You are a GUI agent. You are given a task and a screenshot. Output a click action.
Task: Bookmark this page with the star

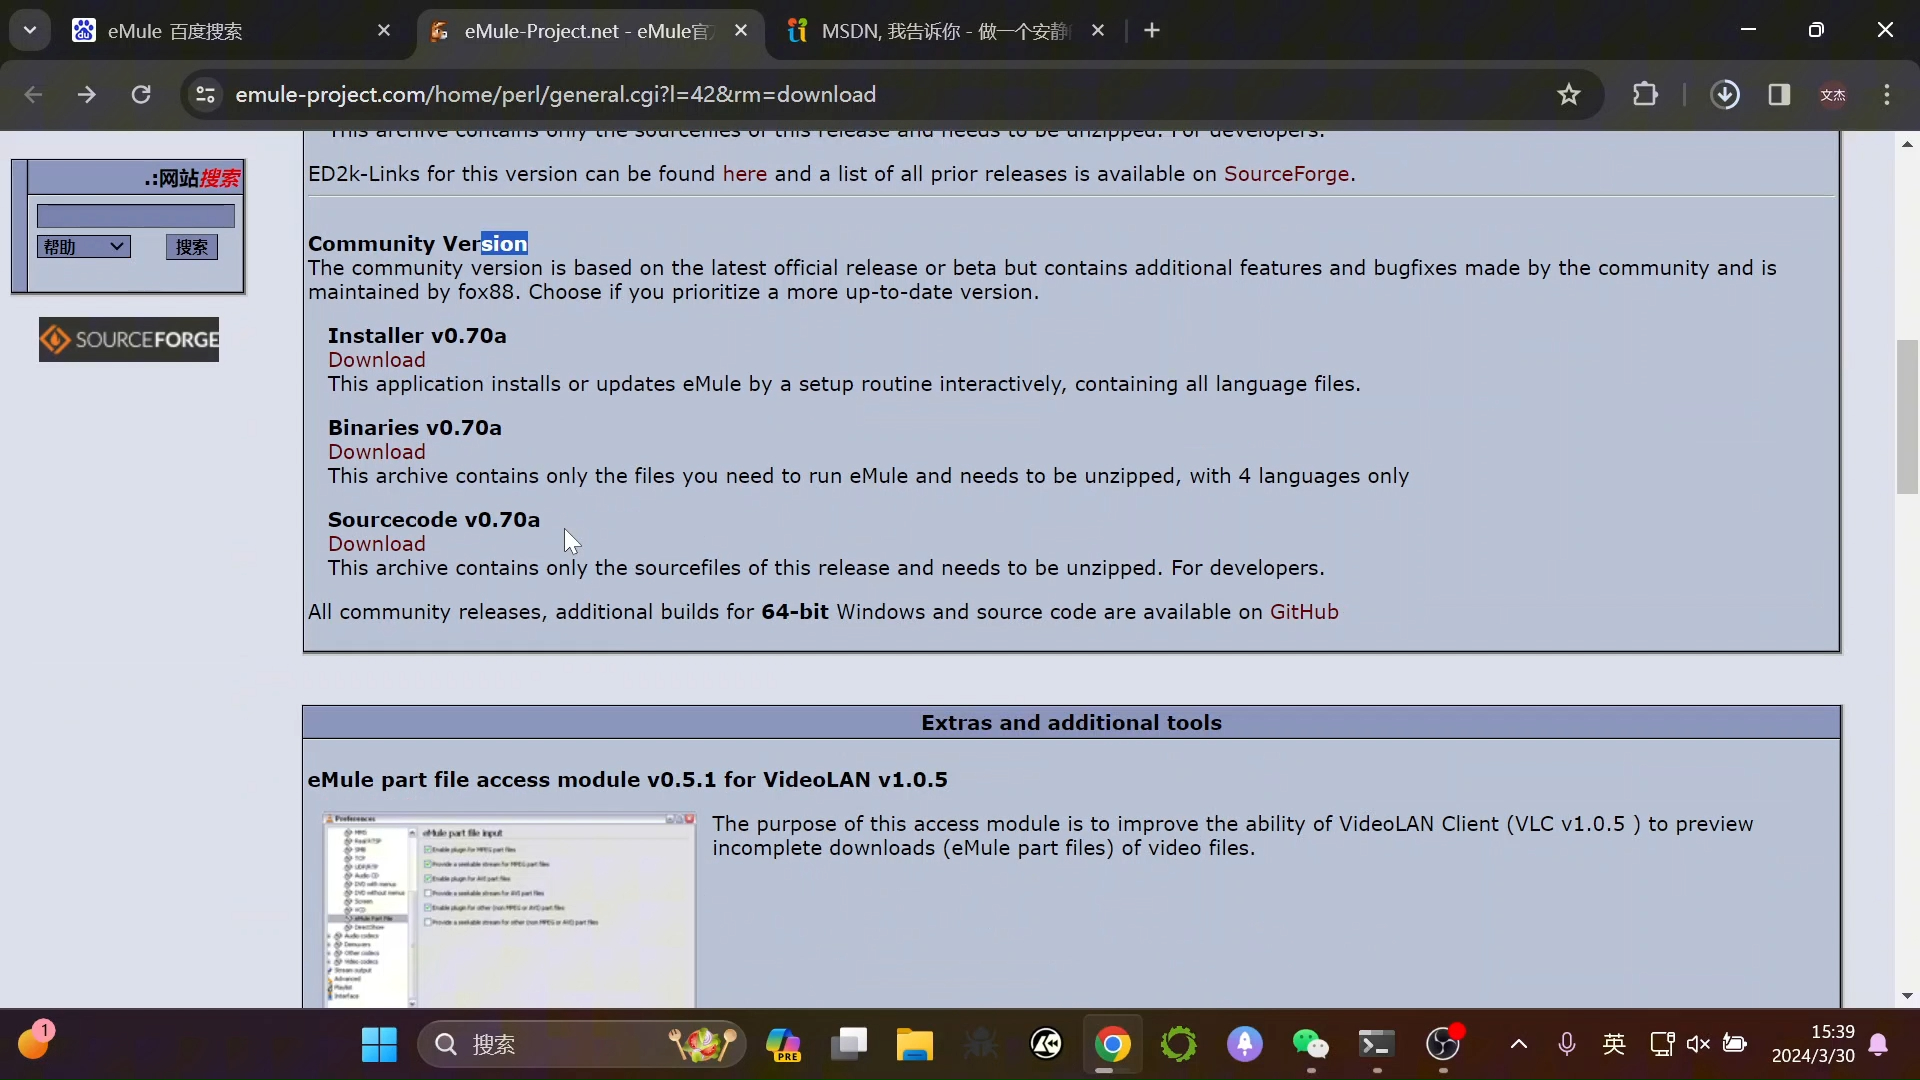[1569, 94]
